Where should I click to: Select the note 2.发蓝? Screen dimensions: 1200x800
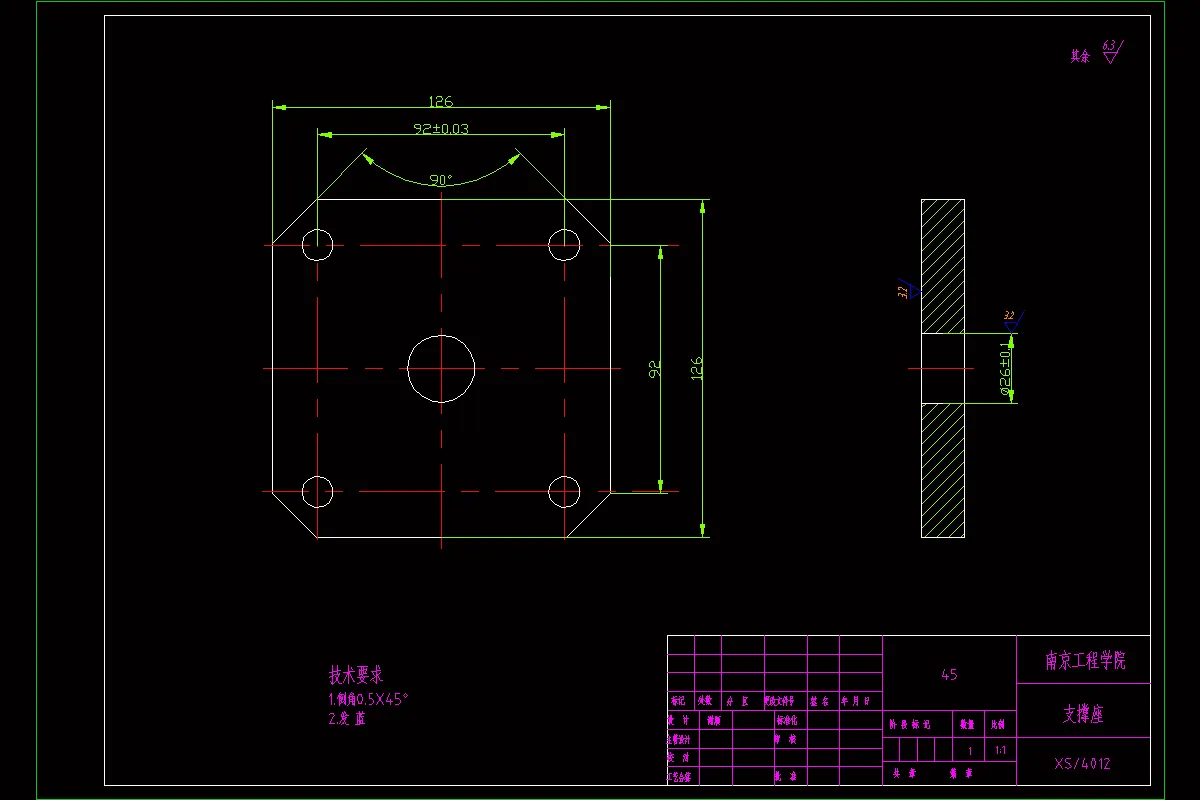click(x=346, y=718)
